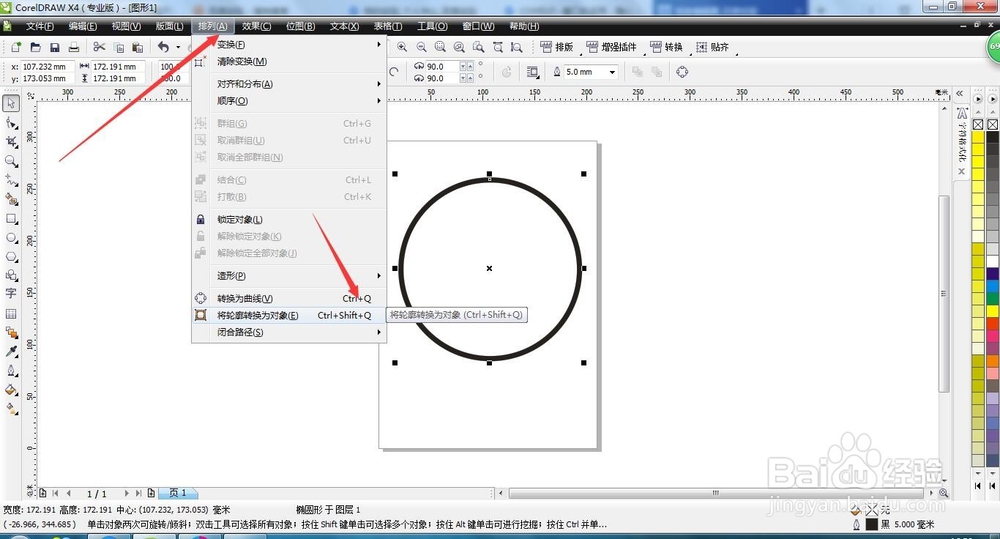Screen dimensions: 1000x539
Task: Select the Fill bucket tool
Action: 11,390
